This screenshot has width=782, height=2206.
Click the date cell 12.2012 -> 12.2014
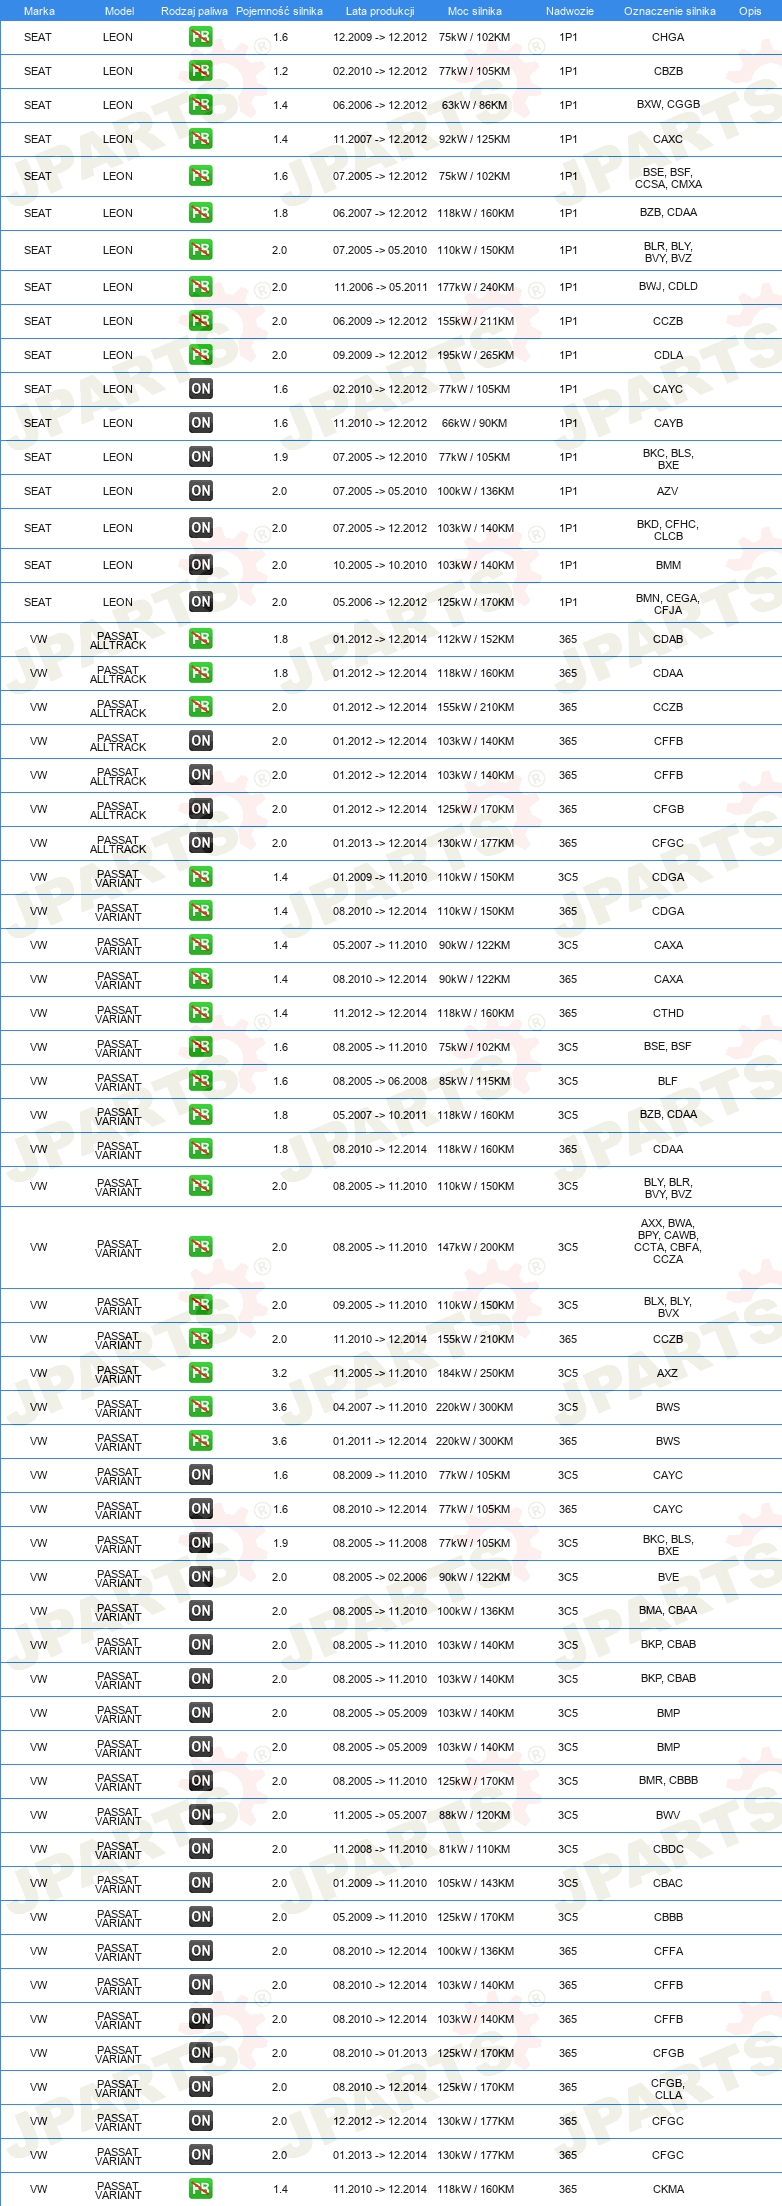[380, 2121]
